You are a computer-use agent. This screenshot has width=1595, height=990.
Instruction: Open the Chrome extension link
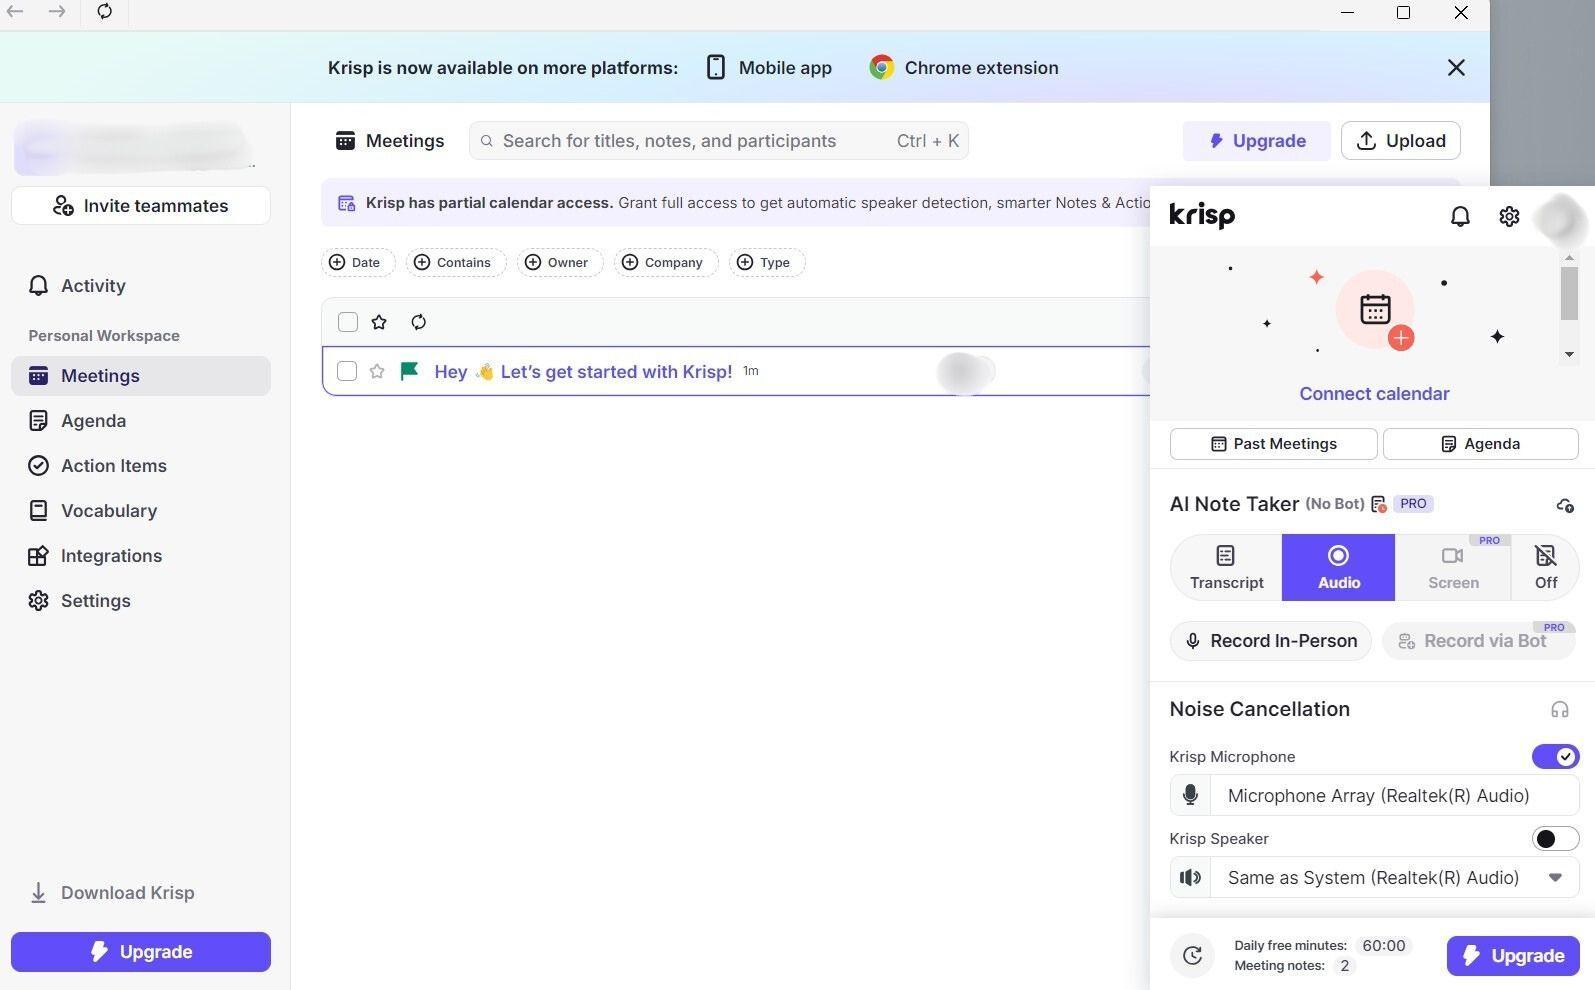964,68
